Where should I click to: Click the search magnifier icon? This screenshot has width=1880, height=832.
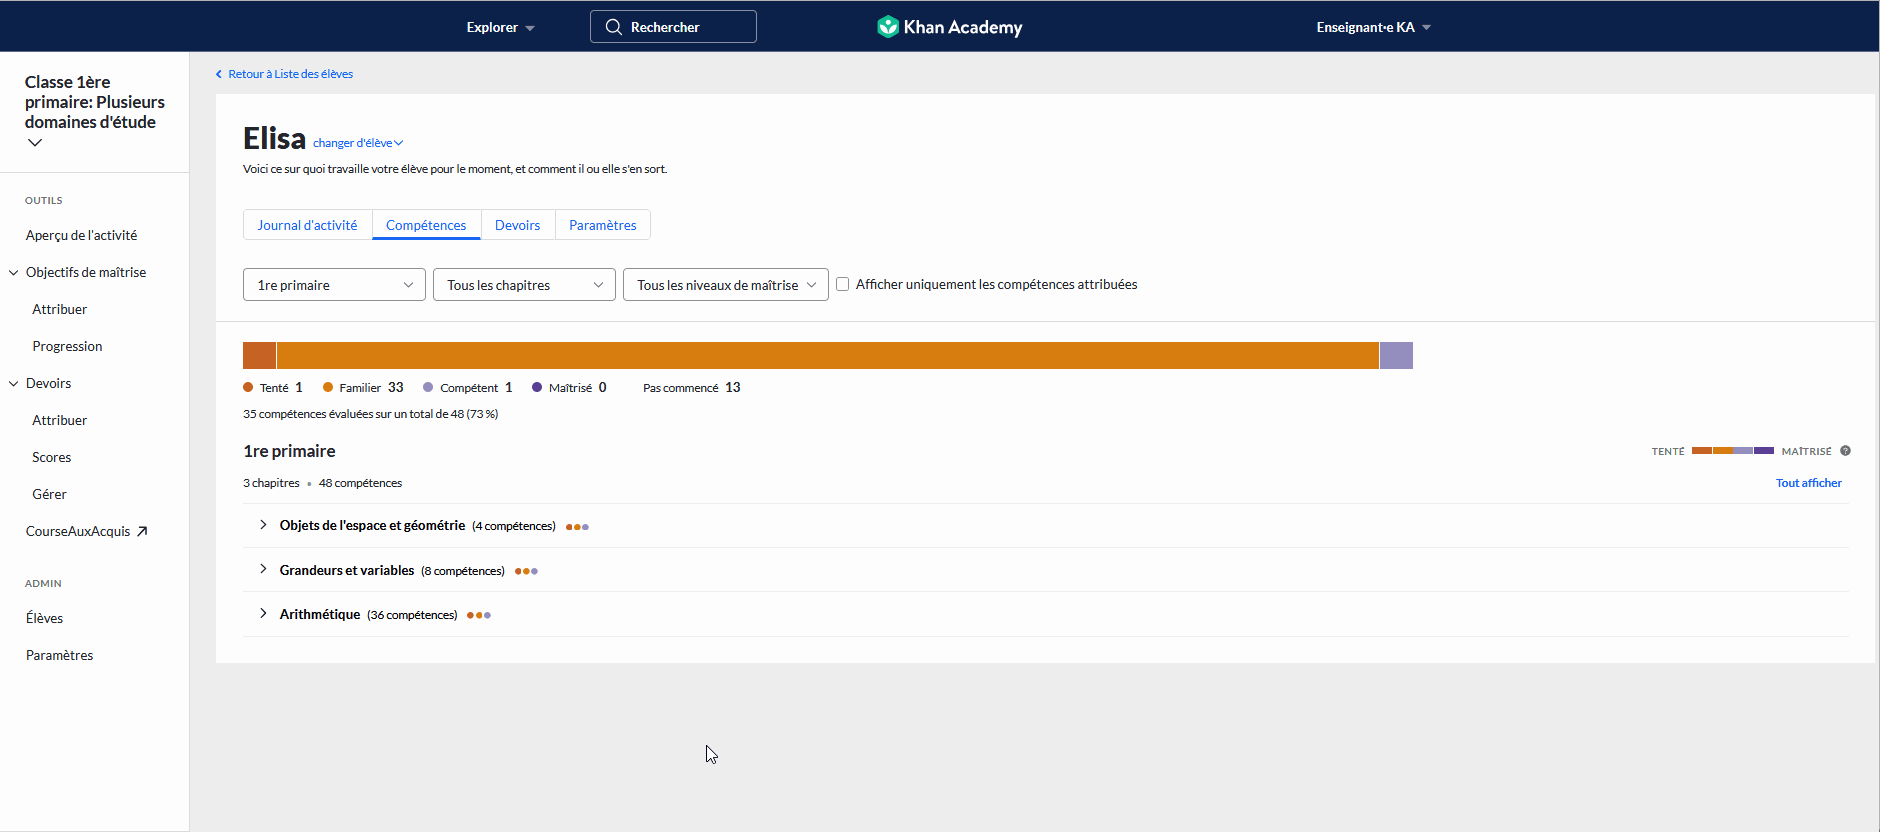(x=613, y=27)
